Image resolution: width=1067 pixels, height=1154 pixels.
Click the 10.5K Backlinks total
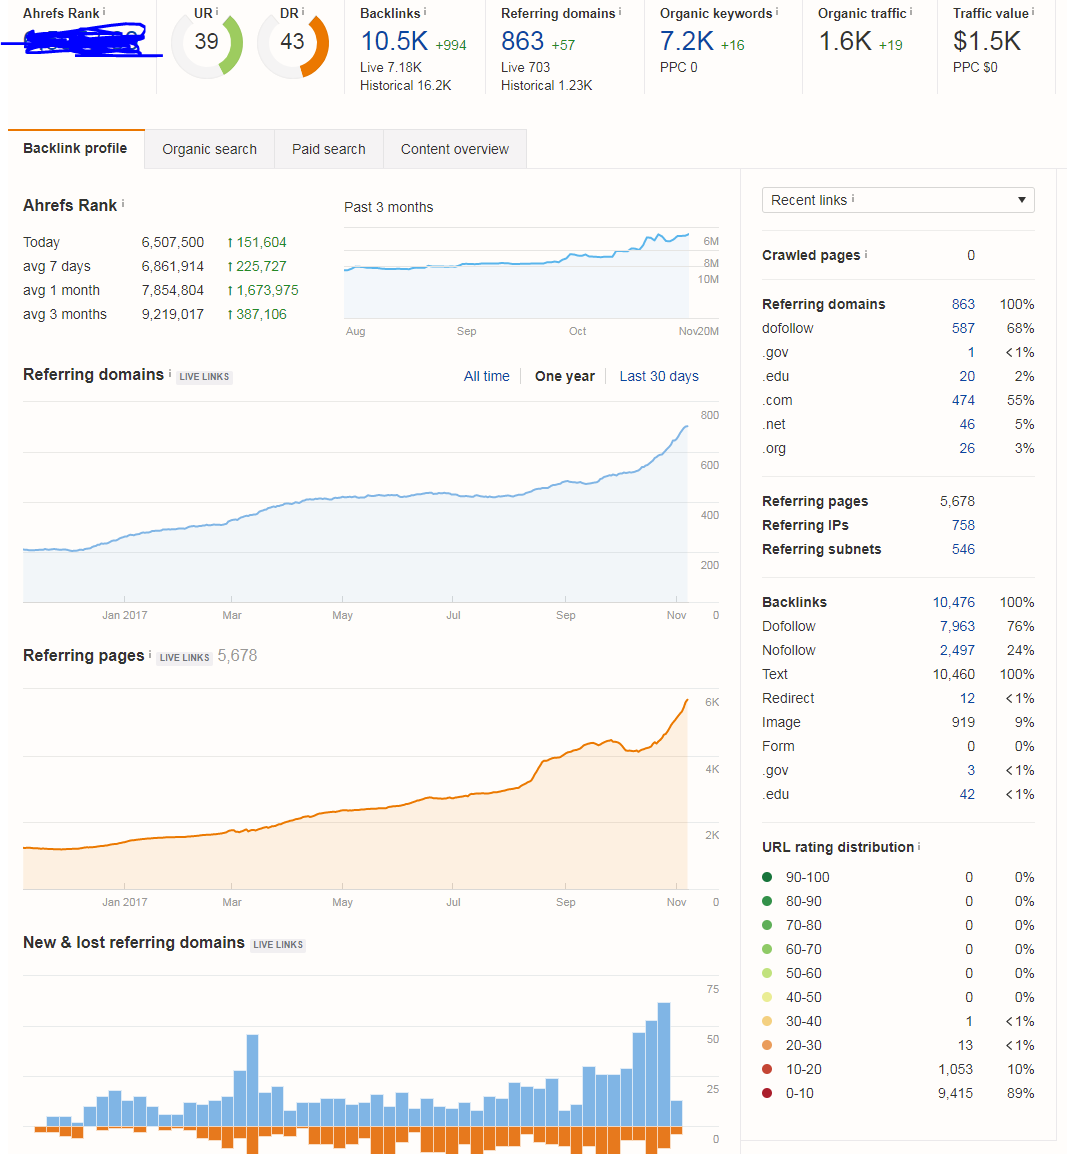(394, 41)
